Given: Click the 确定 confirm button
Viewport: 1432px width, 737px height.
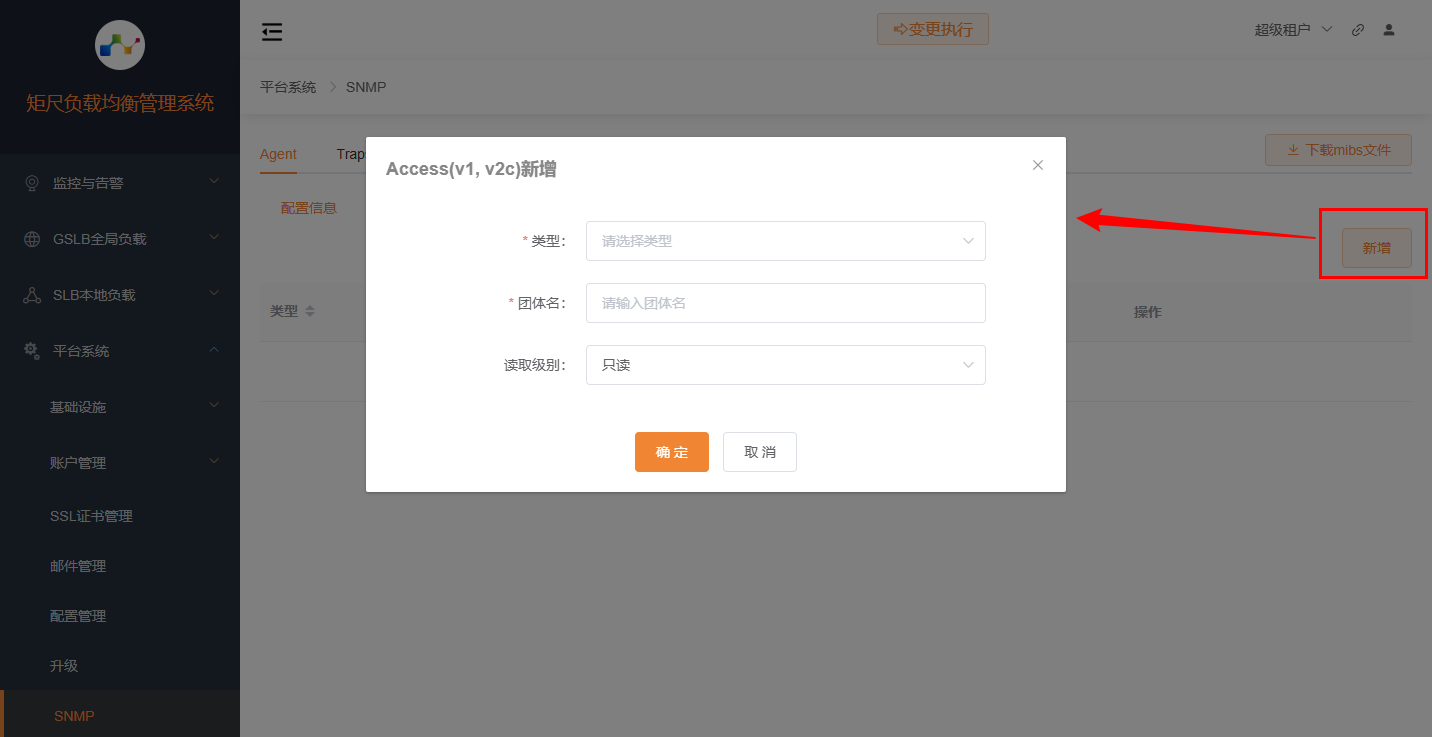Looking at the screenshot, I should click(671, 452).
